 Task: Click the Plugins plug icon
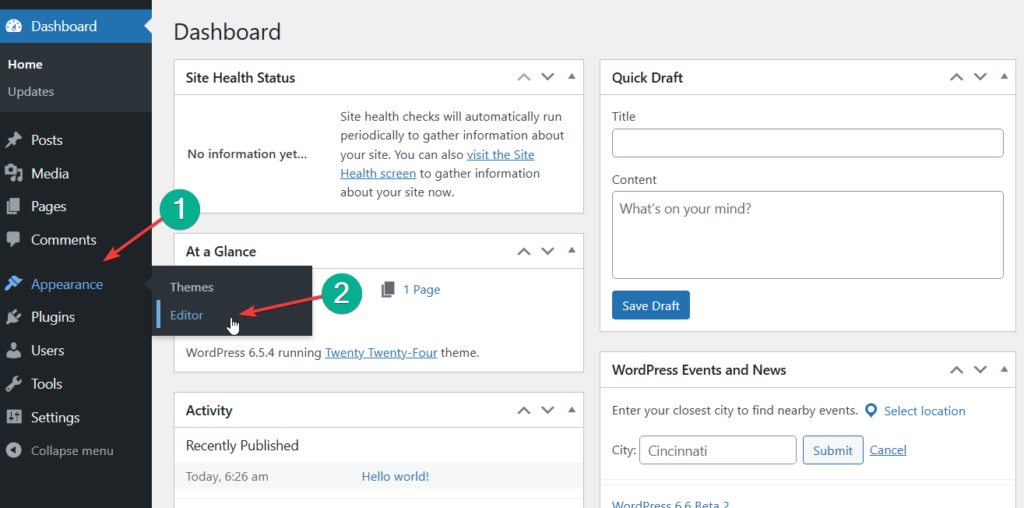coord(14,317)
